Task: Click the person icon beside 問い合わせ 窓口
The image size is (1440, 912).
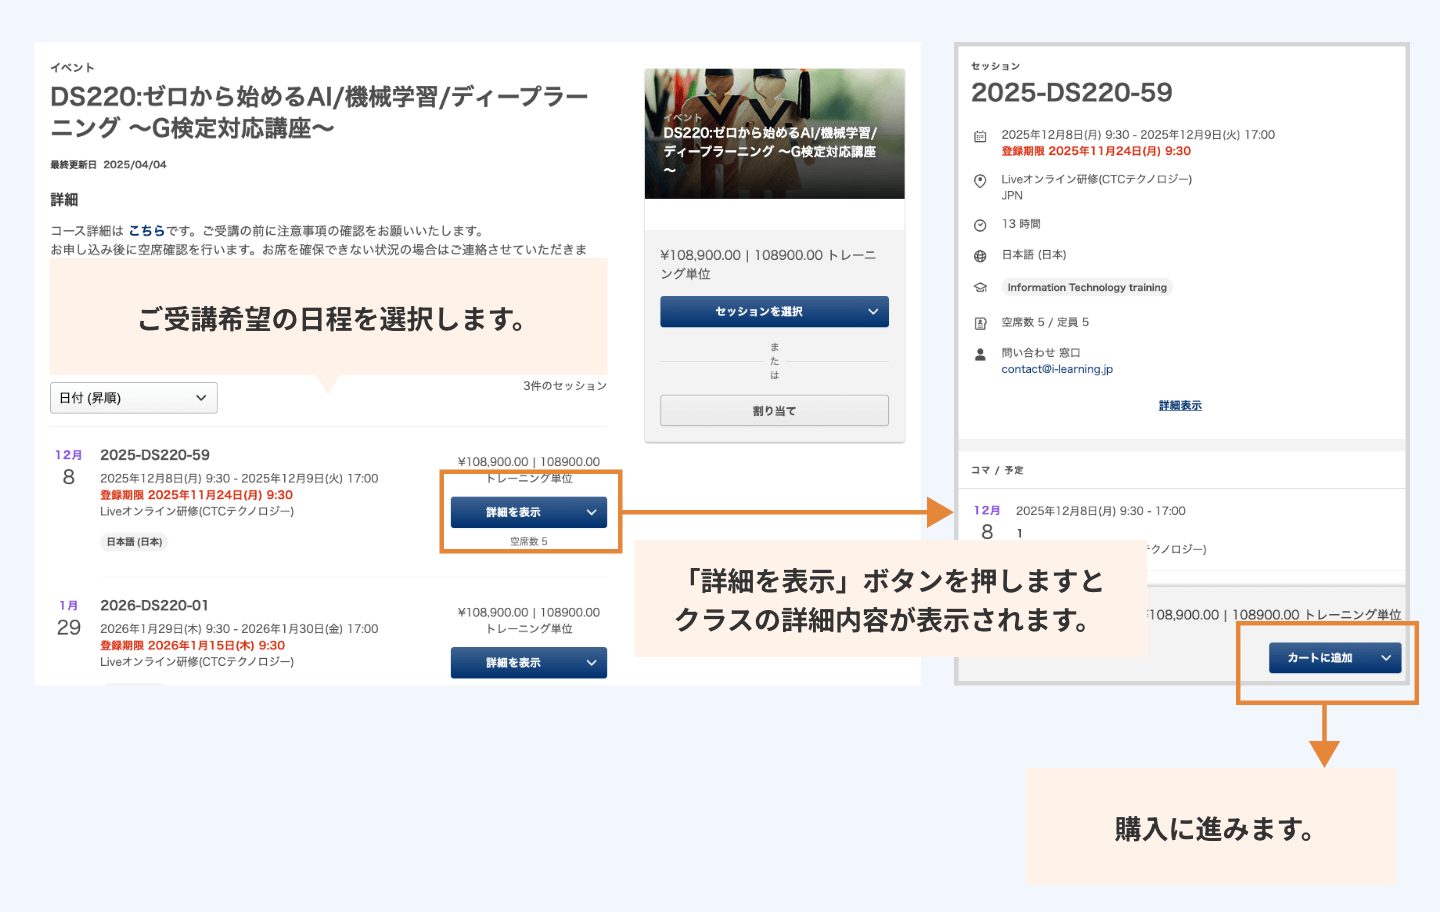Action: pyautogui.click(x=980, y=354)
